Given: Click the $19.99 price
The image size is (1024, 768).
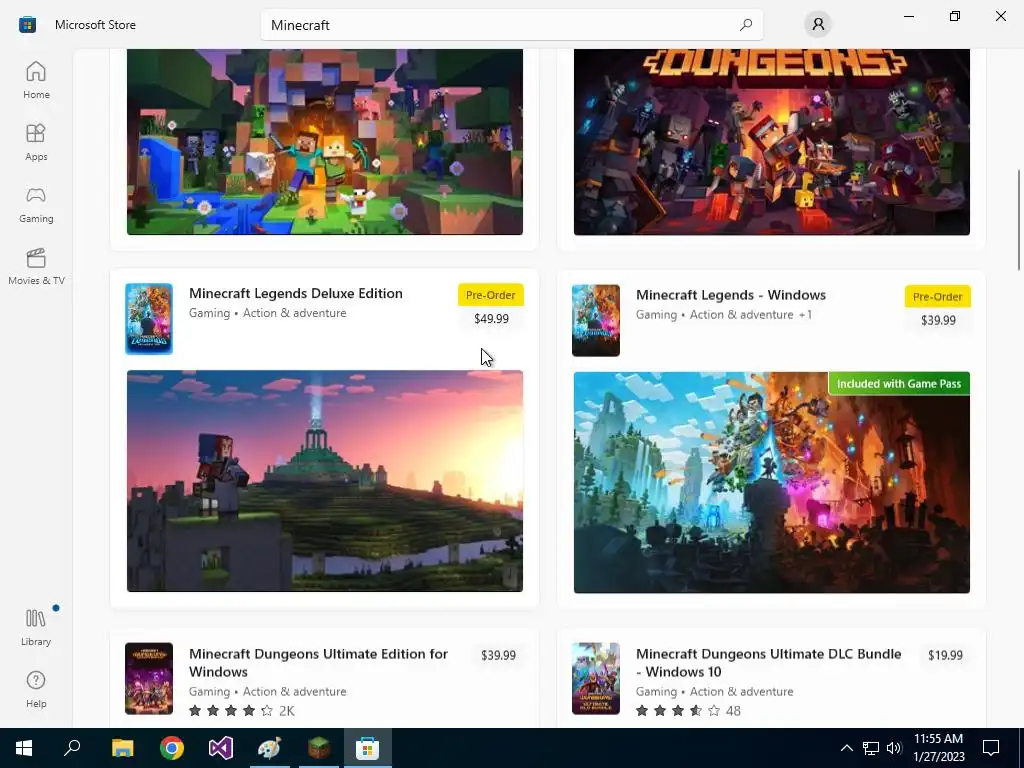Looking at the screenshot, I should click(945, 655).
